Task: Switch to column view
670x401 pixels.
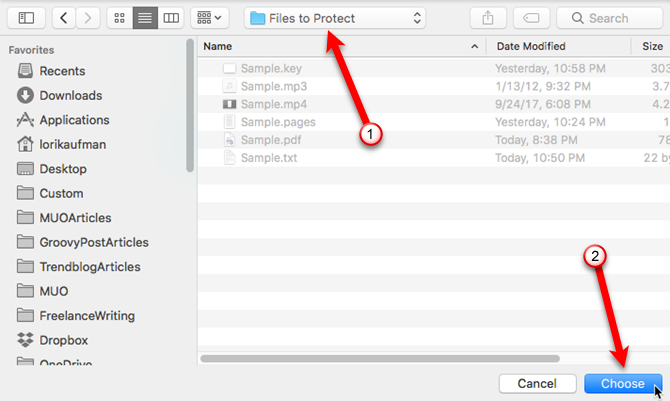Action: click(171, 18)
